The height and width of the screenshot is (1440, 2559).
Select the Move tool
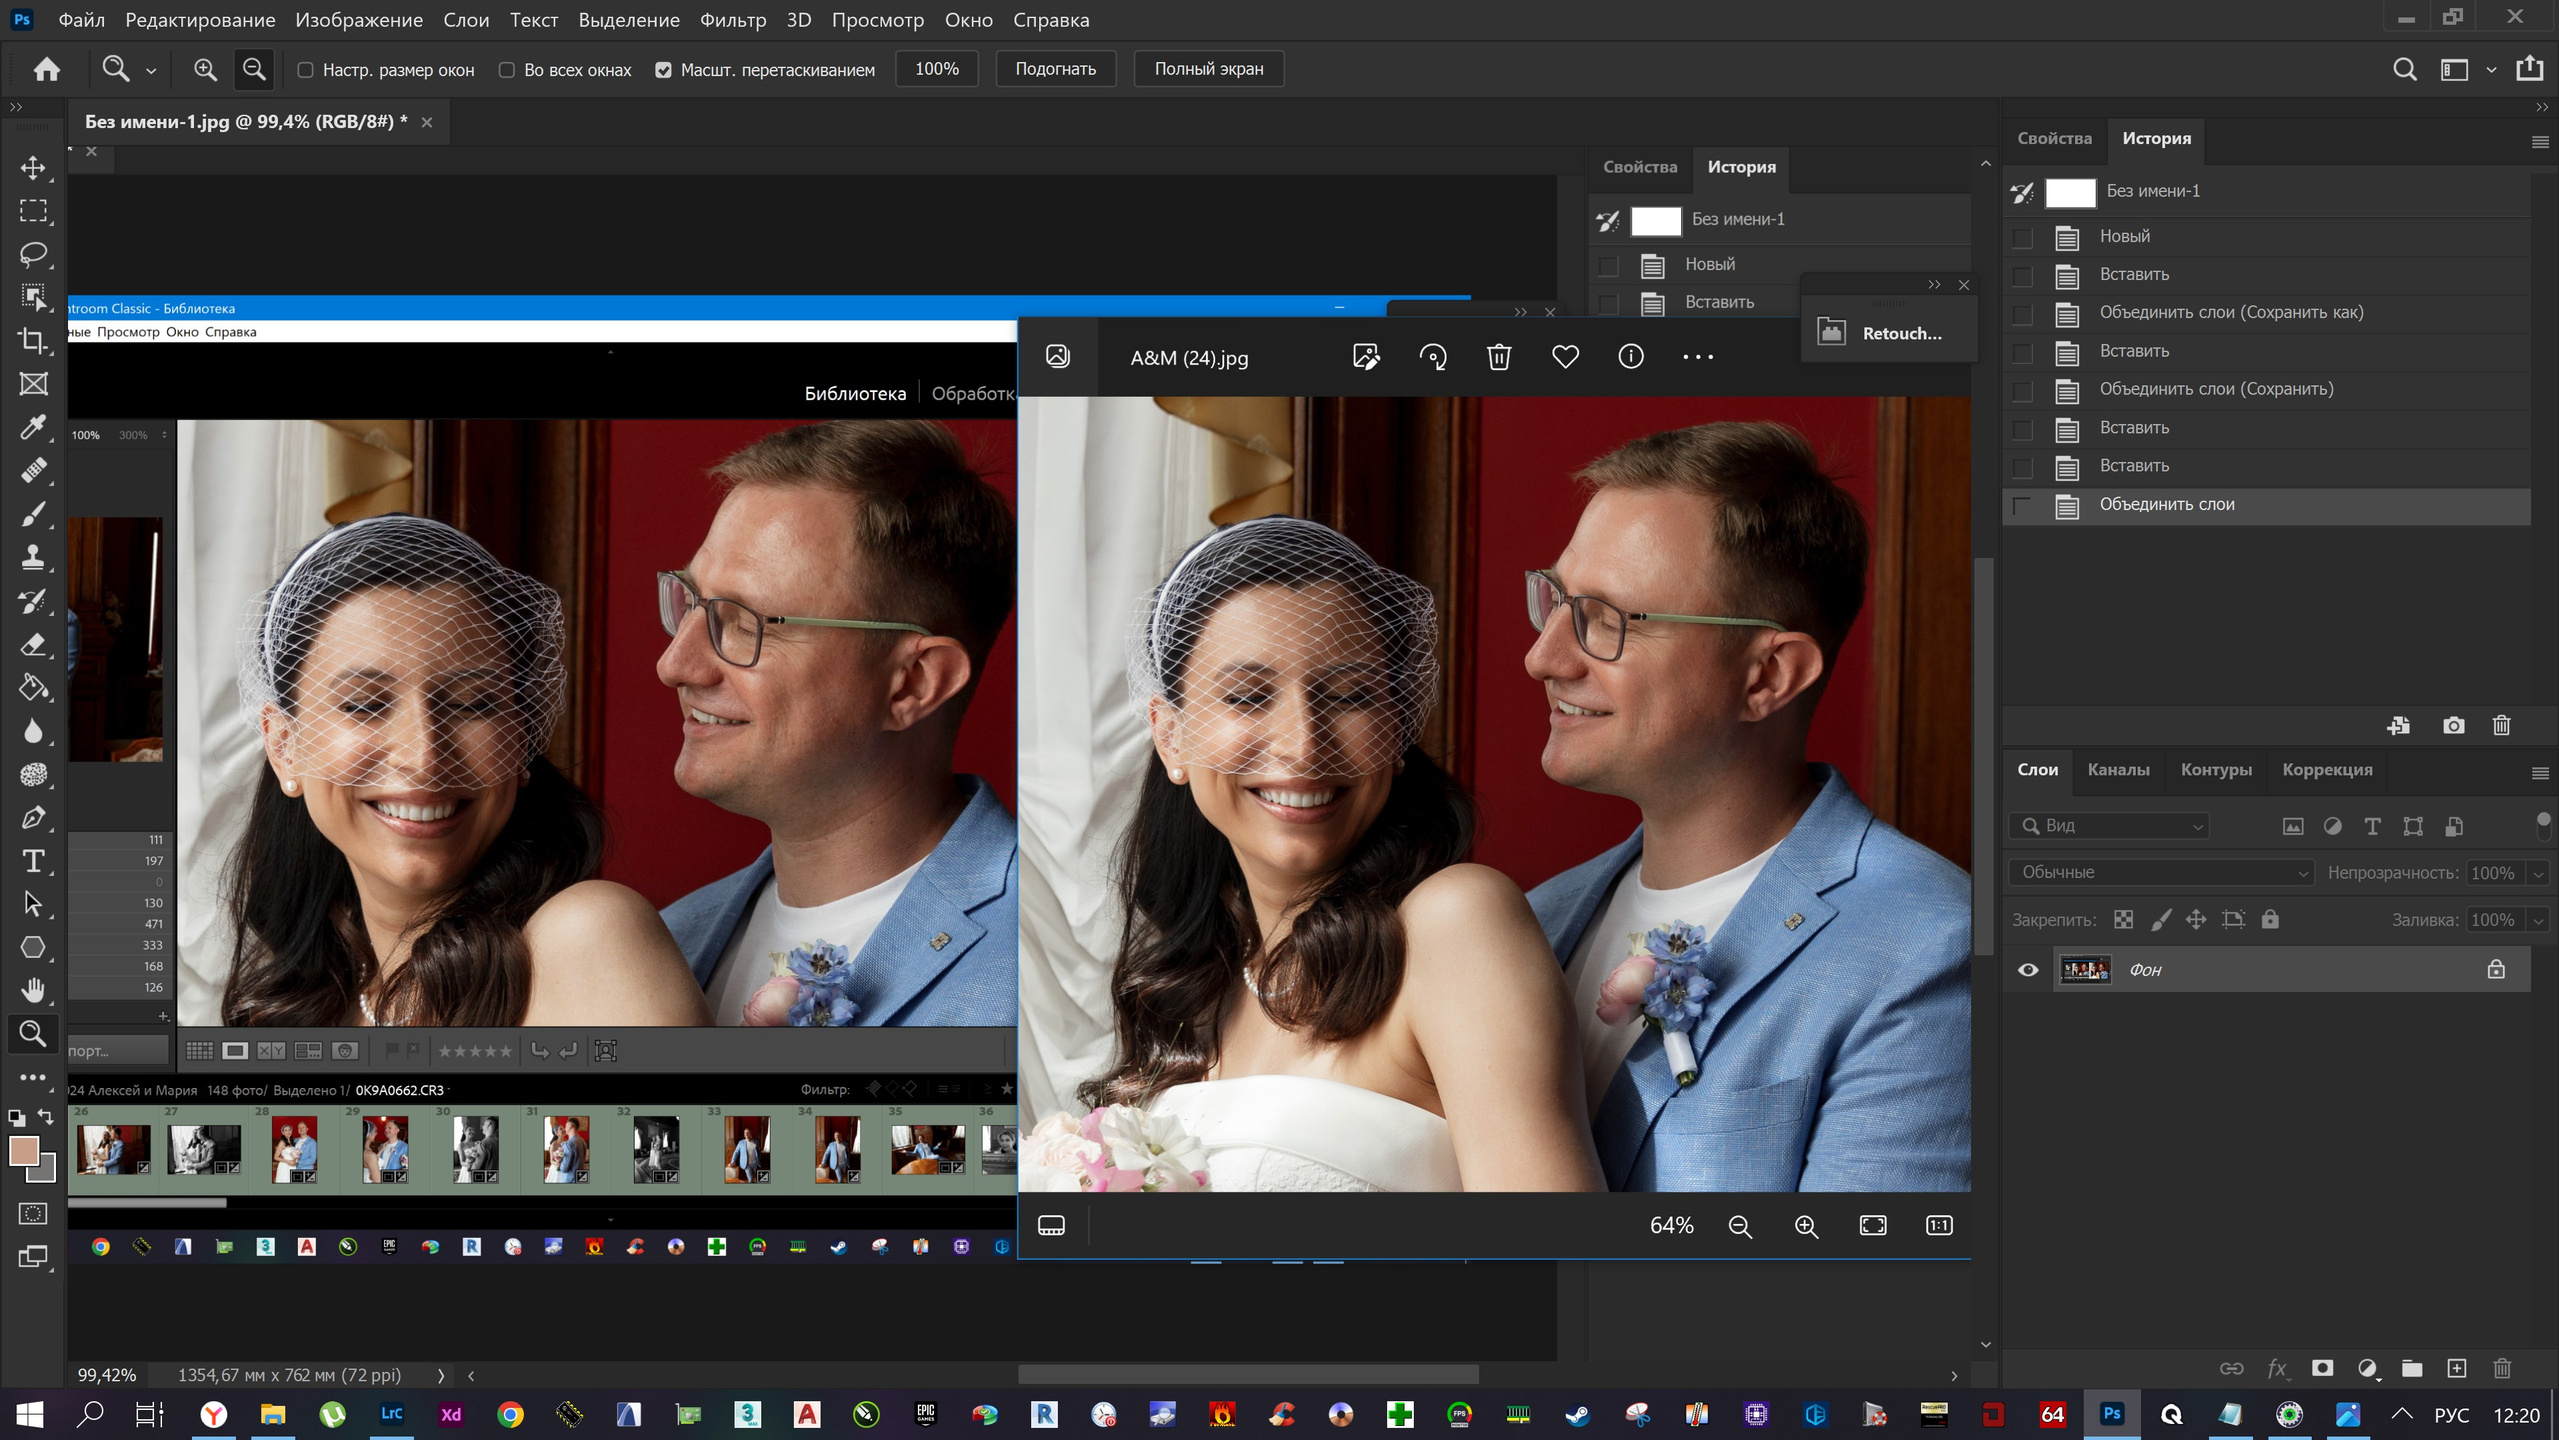[33, 168]
